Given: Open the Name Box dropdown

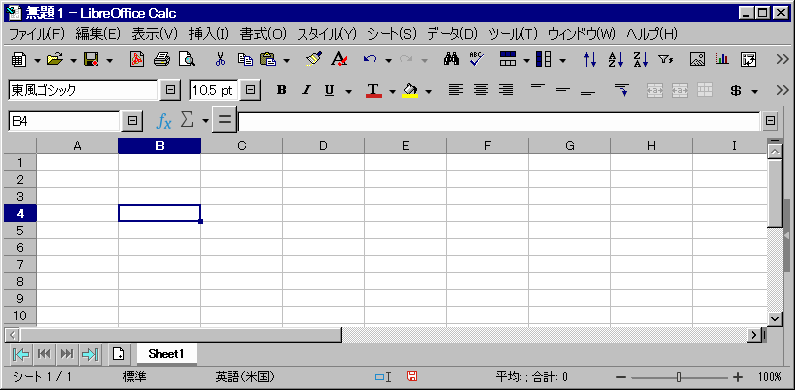Looking at the screenshot, I should coord(133,121).
